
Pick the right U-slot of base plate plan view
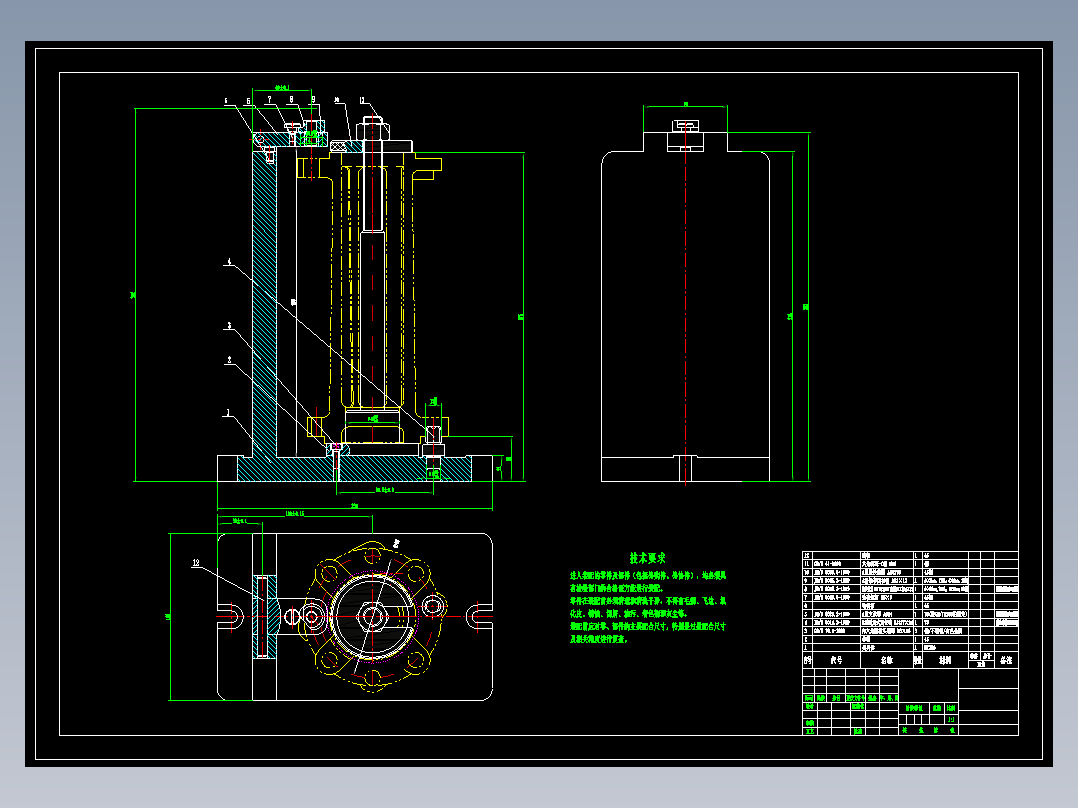(x=479, y=616)
